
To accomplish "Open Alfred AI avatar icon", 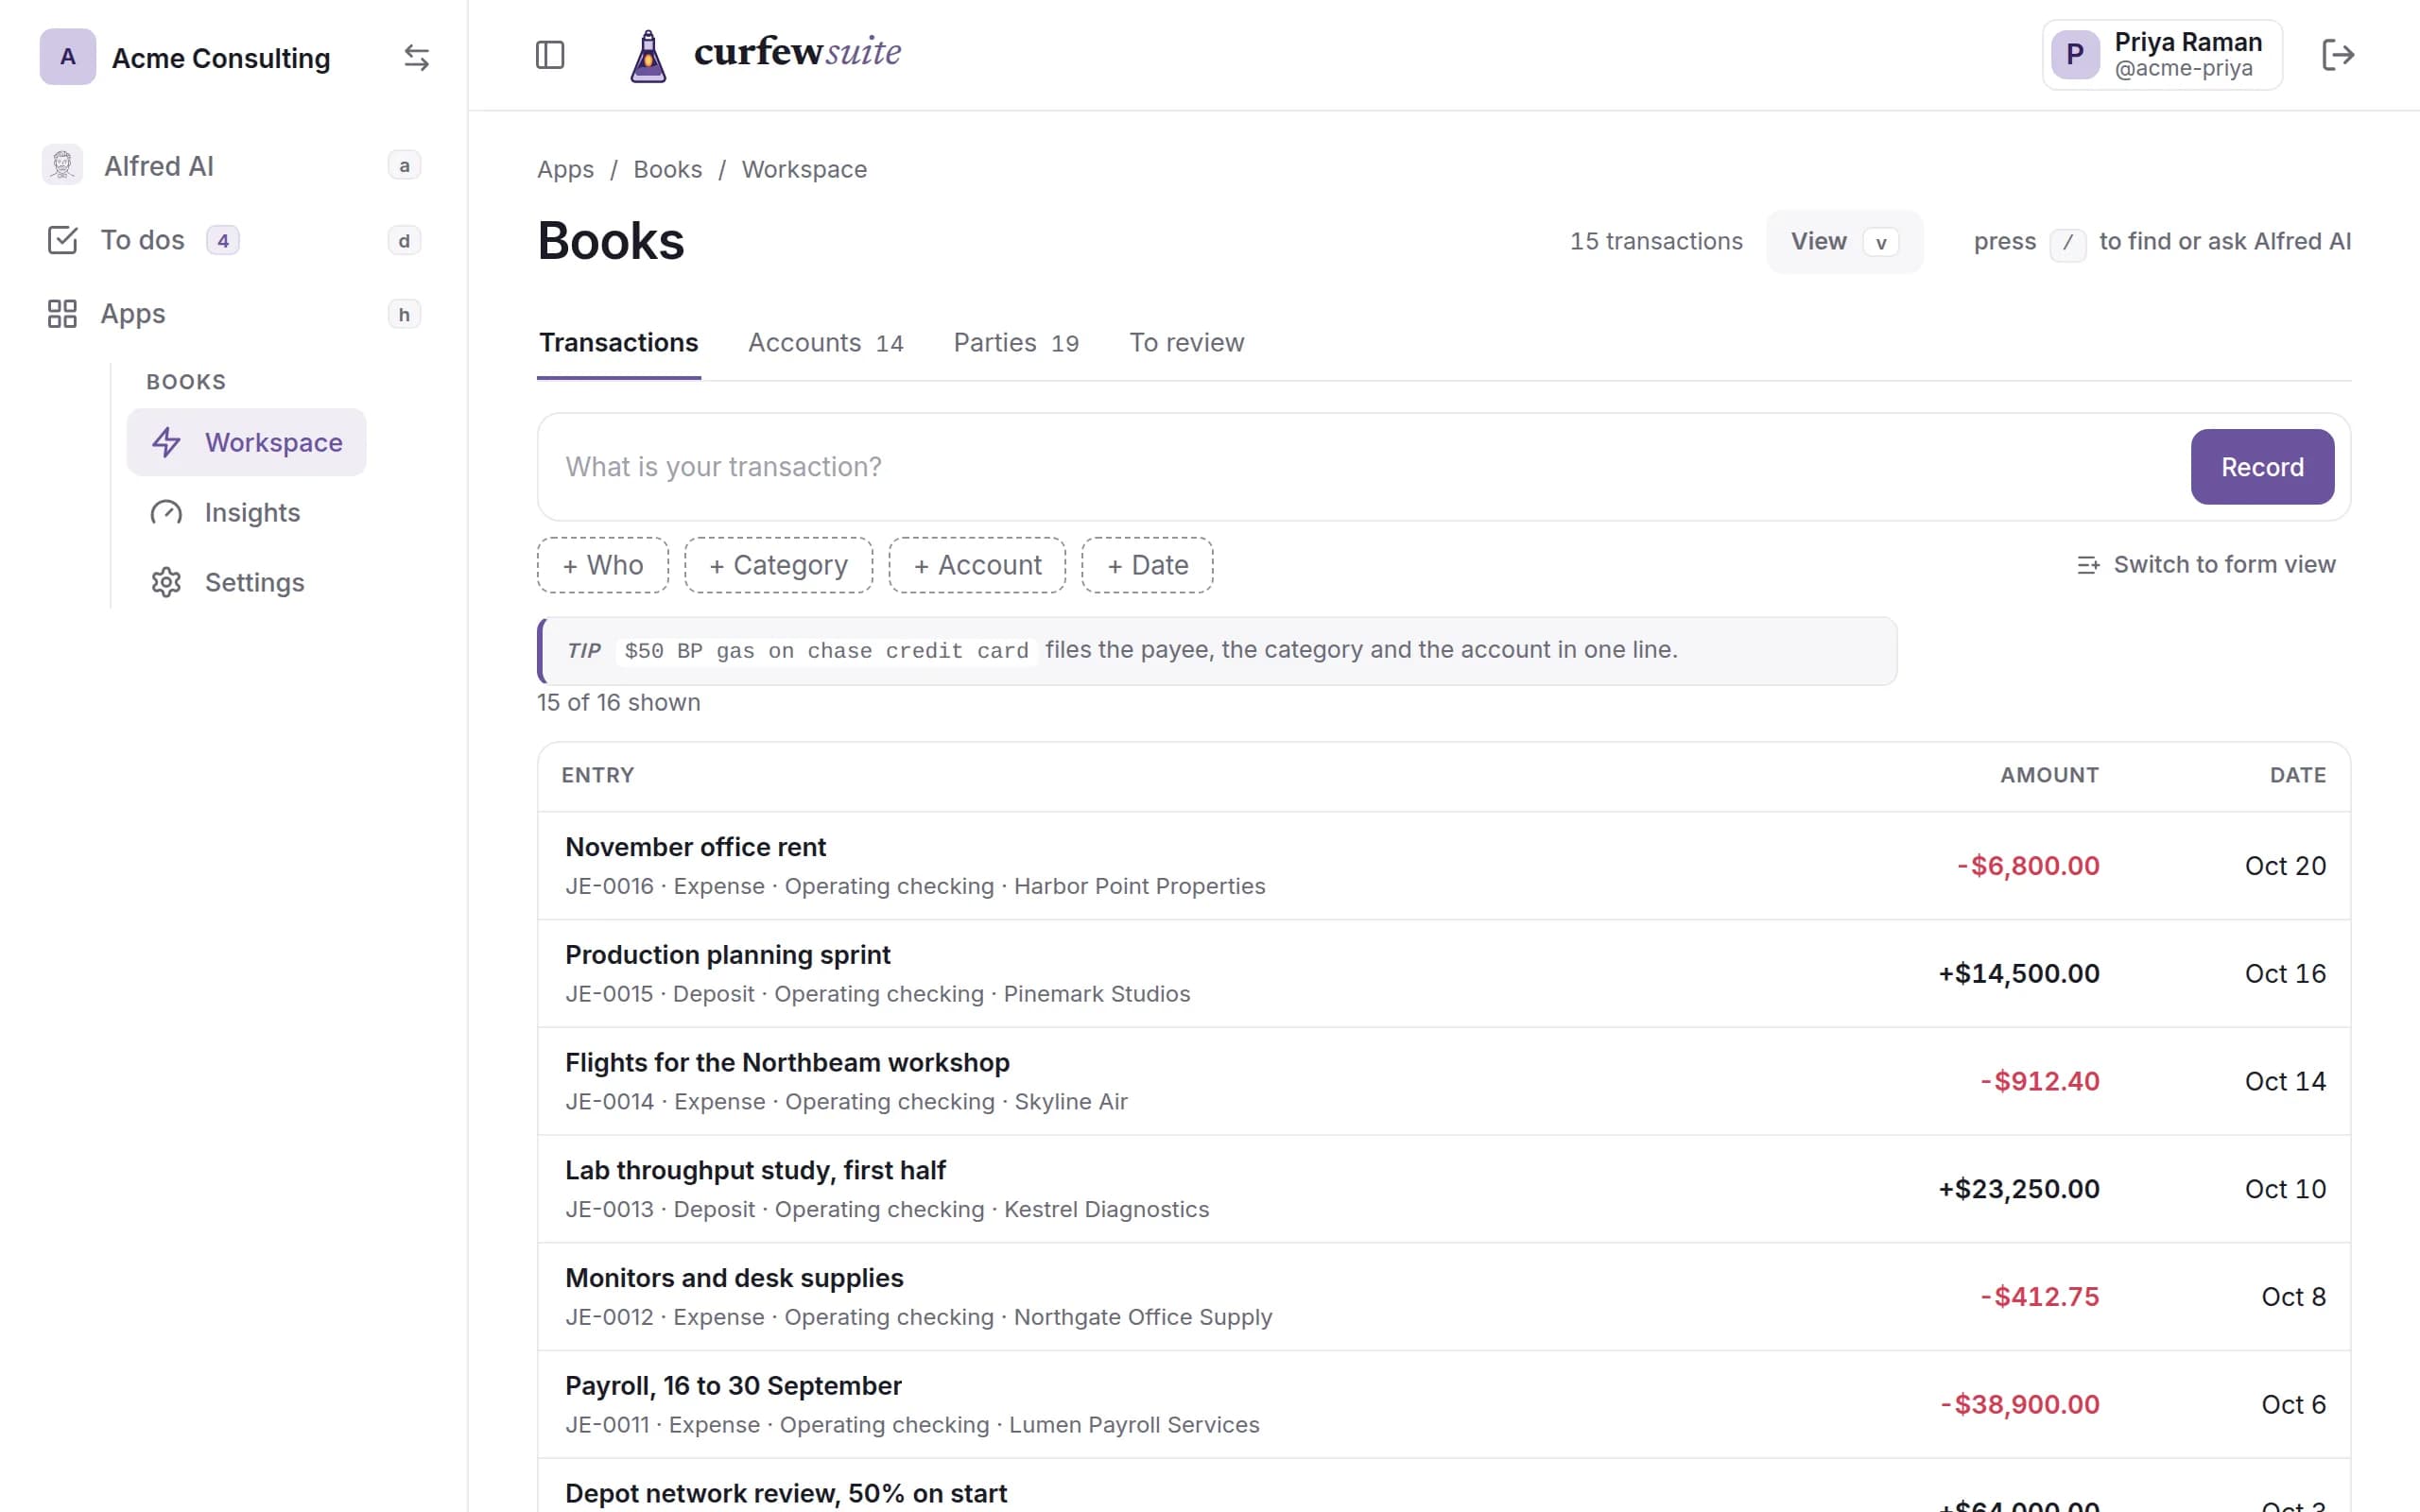I will coord(62,165).
